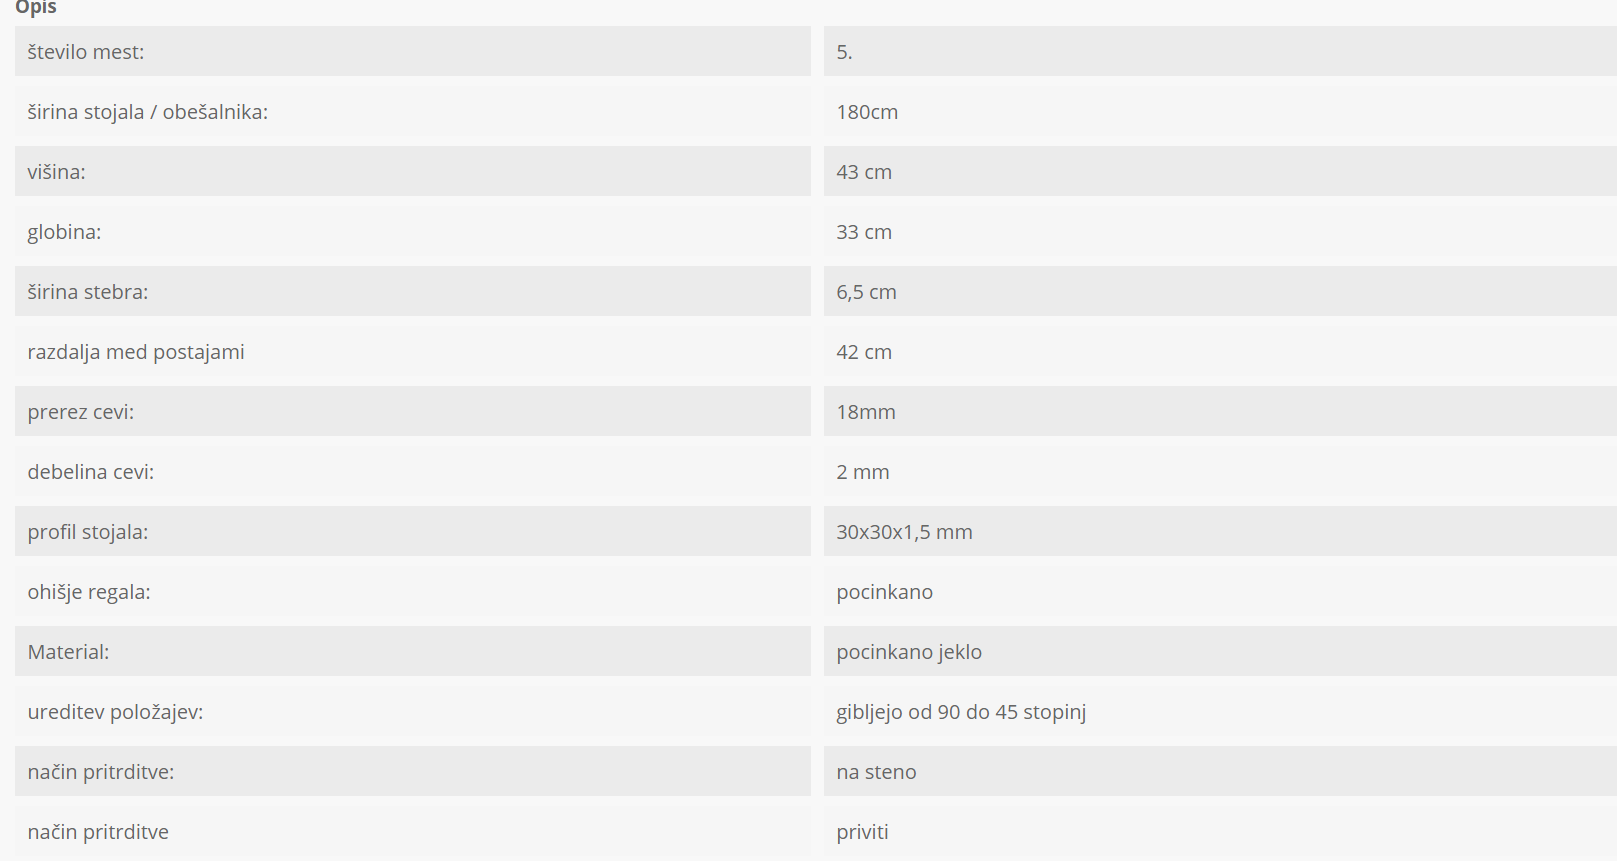Click the "razdalja med postajami" label
Viewport: 1617px width, 861px height.
(136, 352)
